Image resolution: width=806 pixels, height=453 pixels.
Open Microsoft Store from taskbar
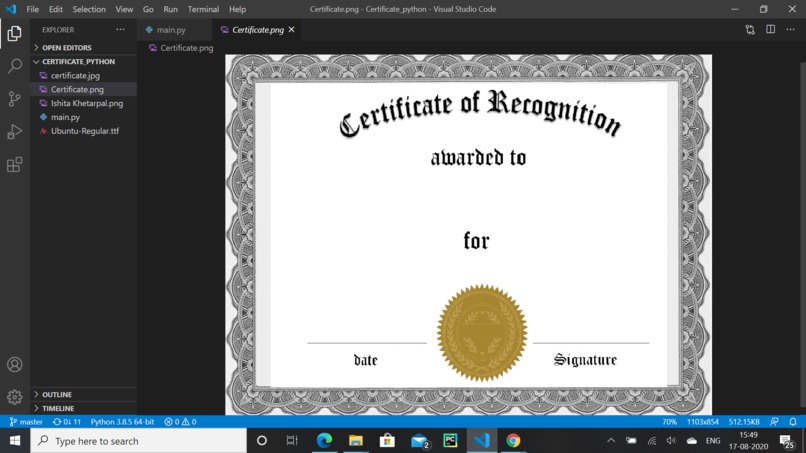[x=387, y=441]
